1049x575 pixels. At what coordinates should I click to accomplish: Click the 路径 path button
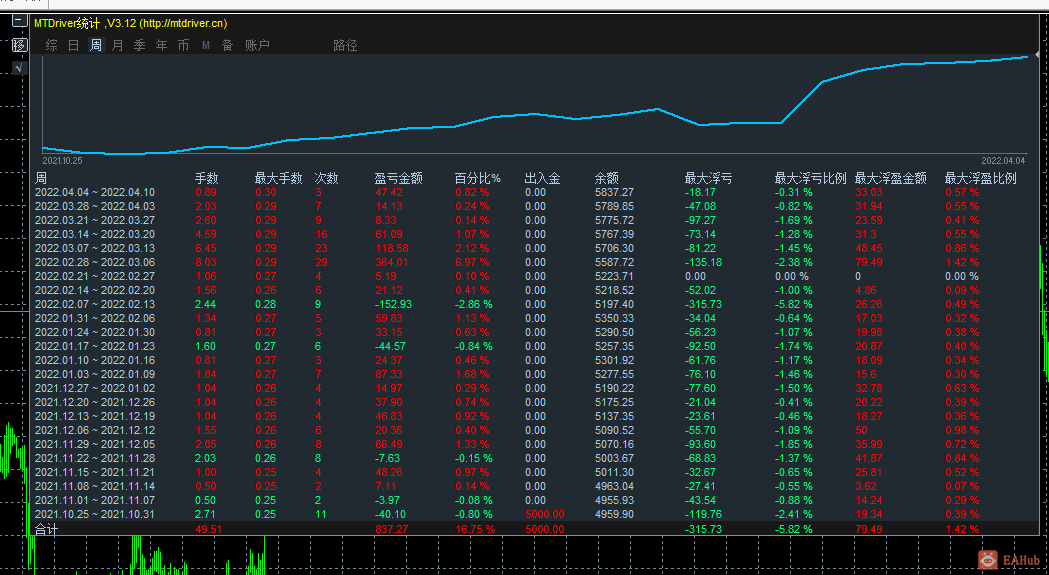tap(345, 46)
